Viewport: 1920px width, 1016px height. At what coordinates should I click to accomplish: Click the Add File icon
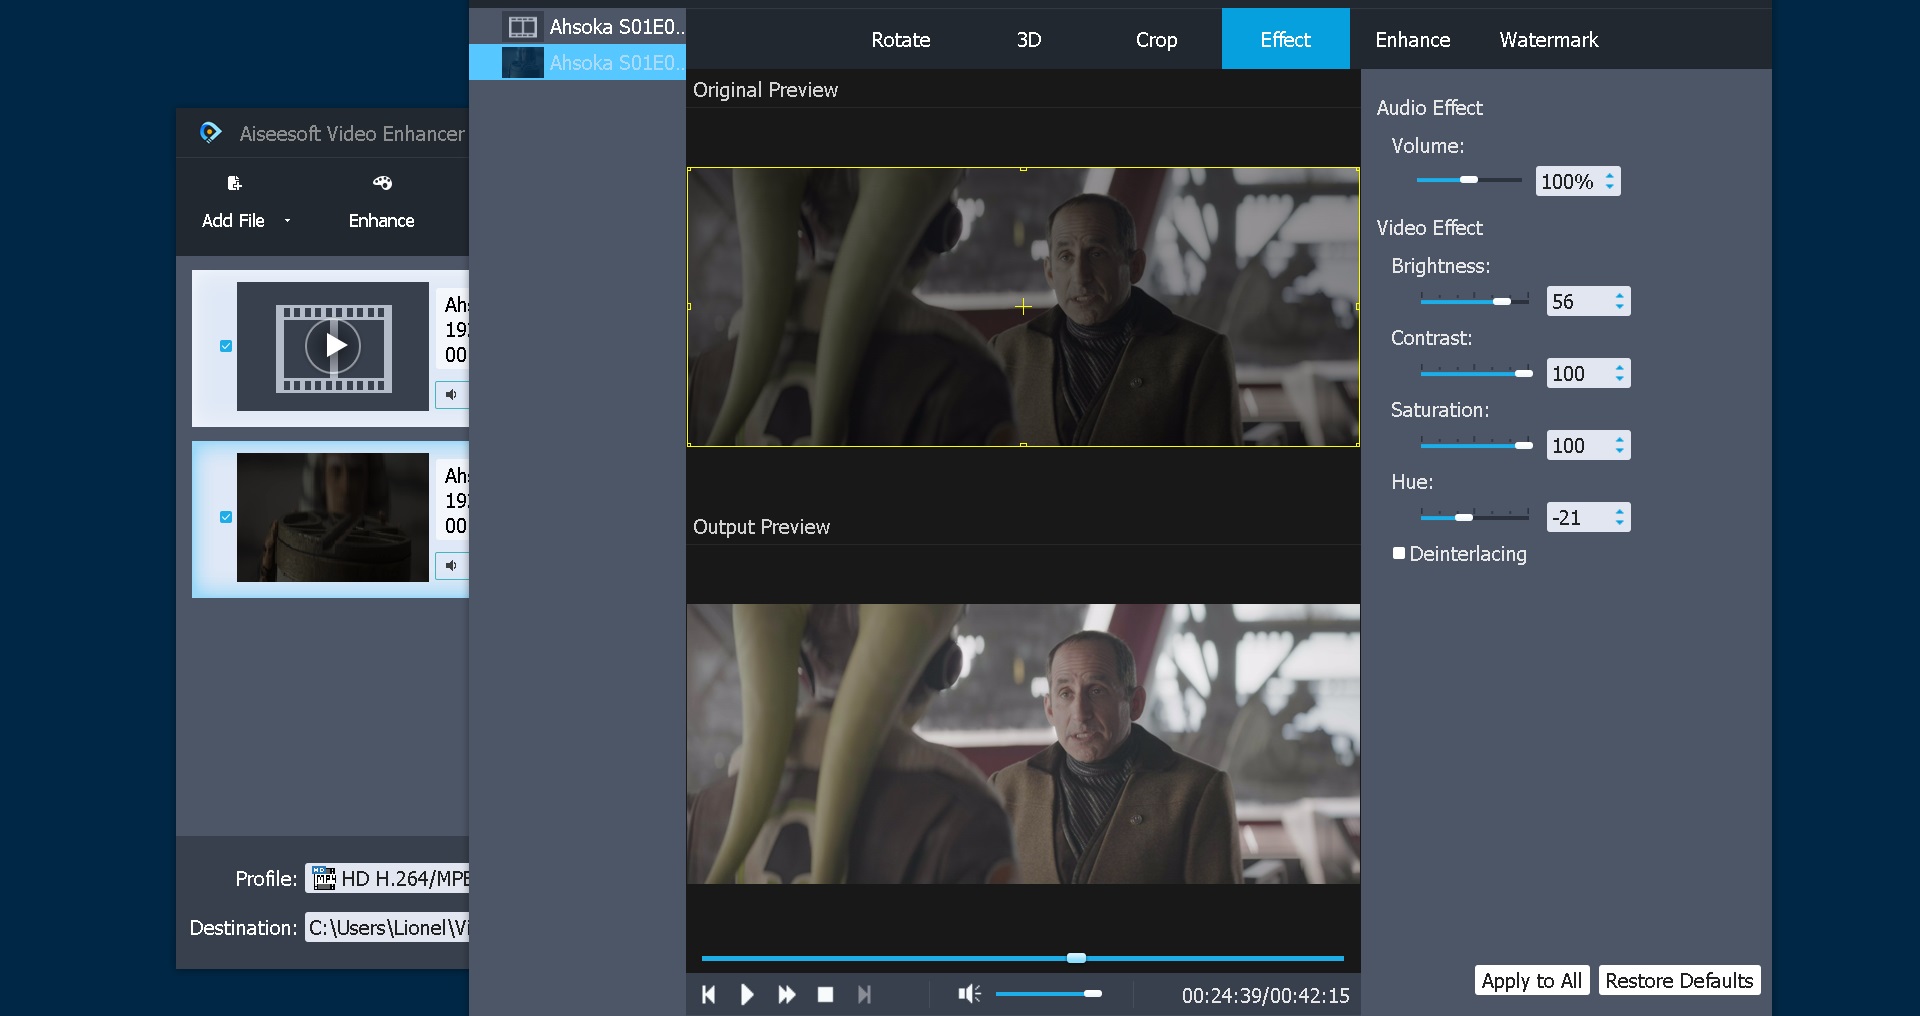[x=234, y=183]
